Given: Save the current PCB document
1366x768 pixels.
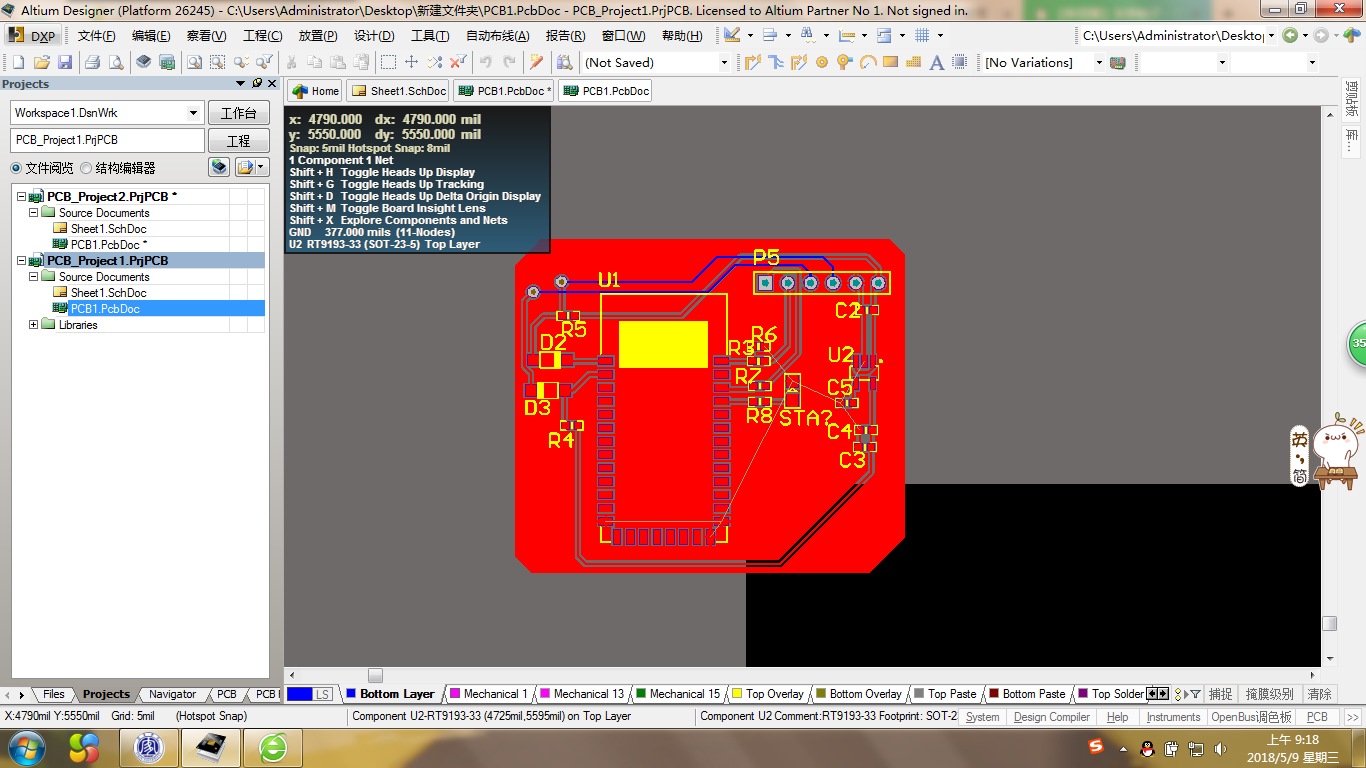Looking at the screenshot, I should pyautogui.click(x=65, y=62).
